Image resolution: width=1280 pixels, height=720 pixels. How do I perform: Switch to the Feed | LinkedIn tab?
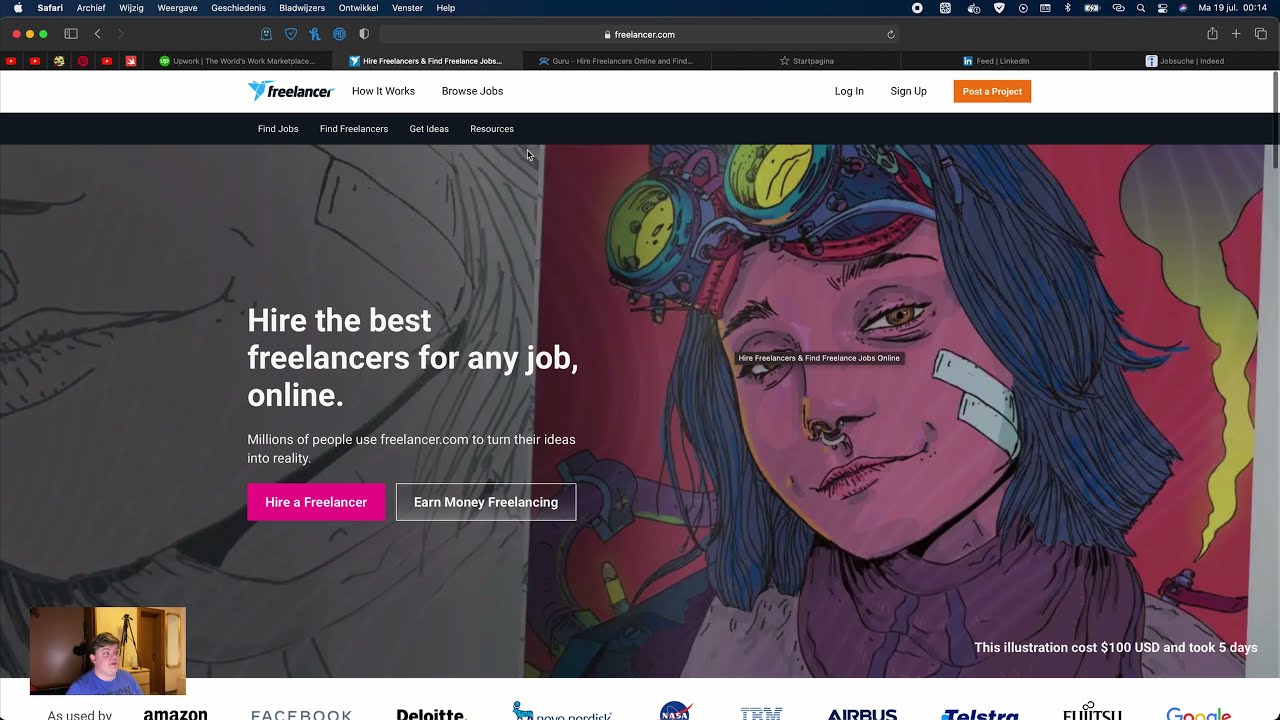[996, 61]
